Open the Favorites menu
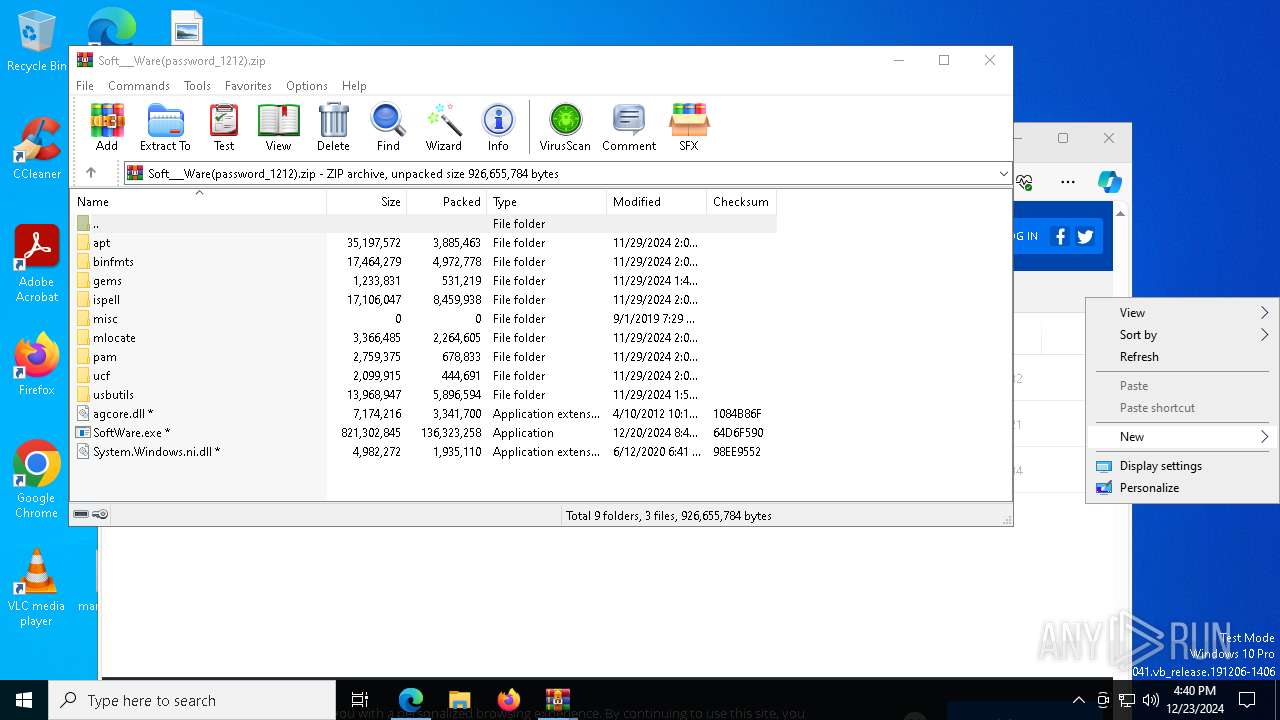 (248, 86)
